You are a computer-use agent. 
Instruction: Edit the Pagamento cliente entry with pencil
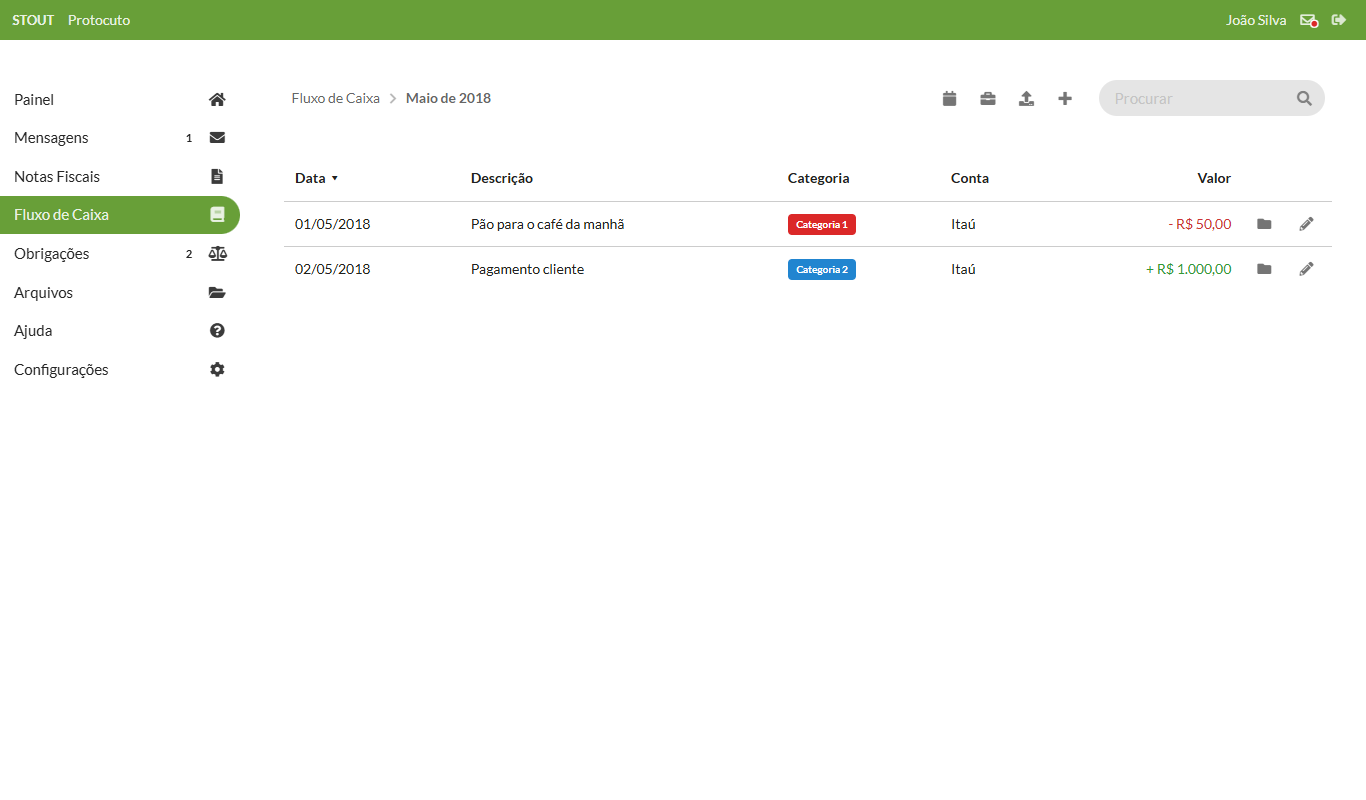[1306, 269]
